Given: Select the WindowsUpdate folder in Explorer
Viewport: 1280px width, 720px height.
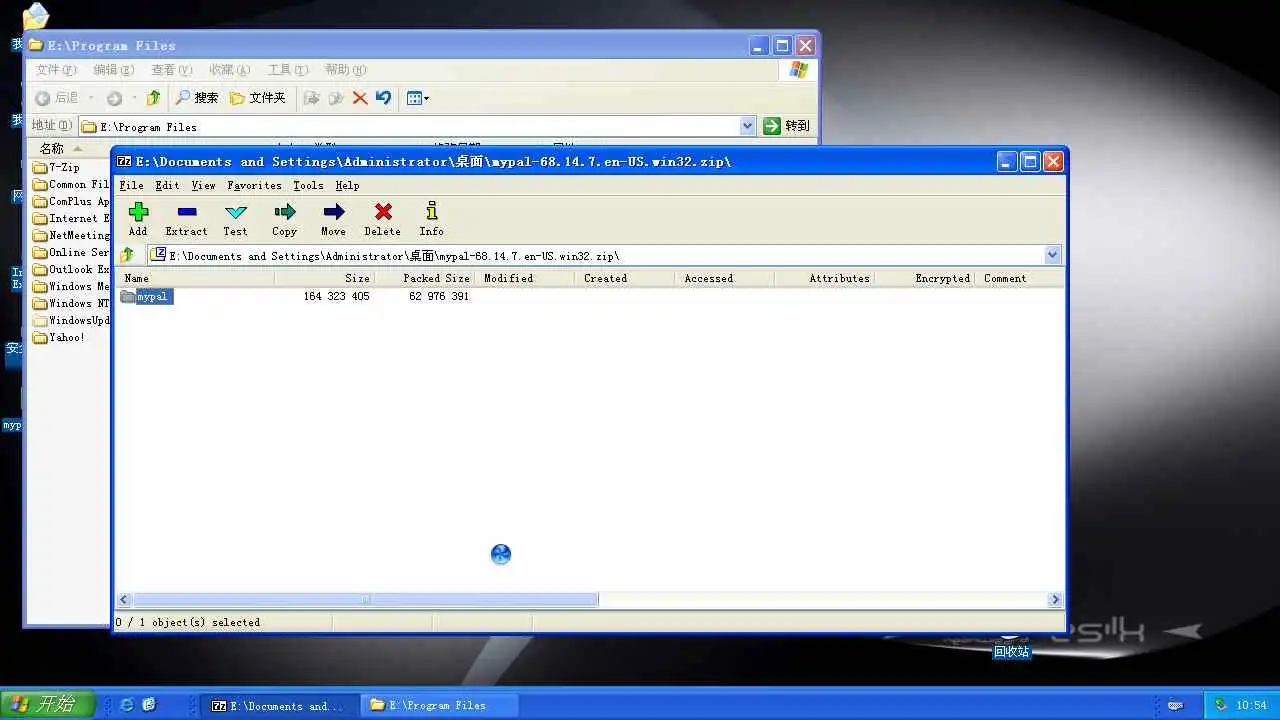Looking at the screenshot, I should [x=70, y=320].
